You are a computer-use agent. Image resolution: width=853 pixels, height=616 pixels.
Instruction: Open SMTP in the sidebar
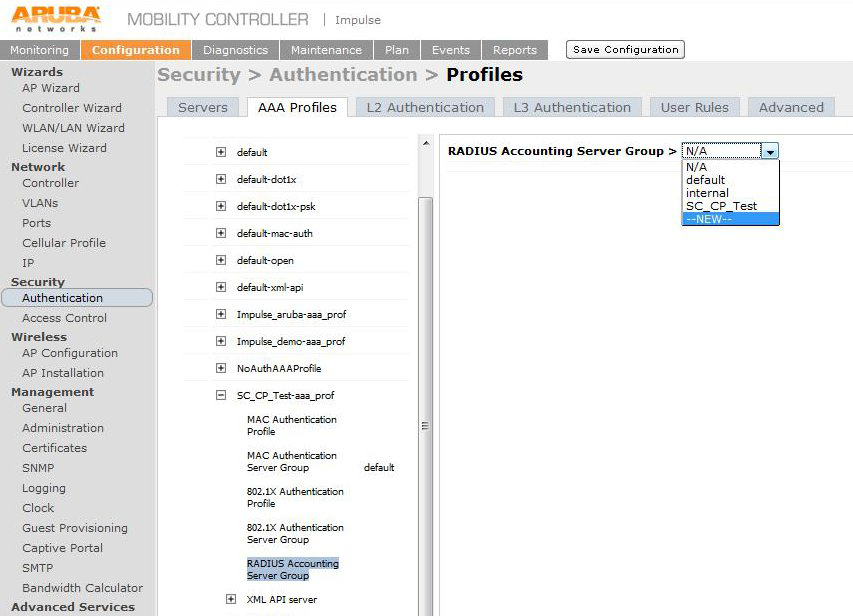coord(38,568)
